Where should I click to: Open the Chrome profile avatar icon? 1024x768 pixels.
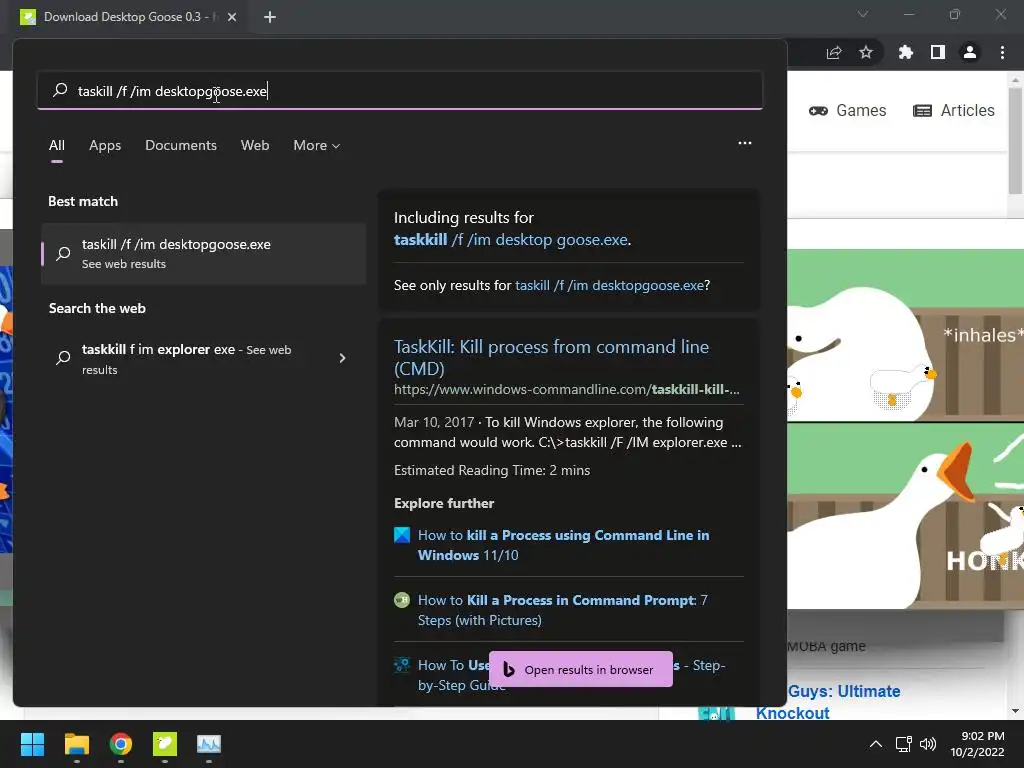[x=970, y=52]
